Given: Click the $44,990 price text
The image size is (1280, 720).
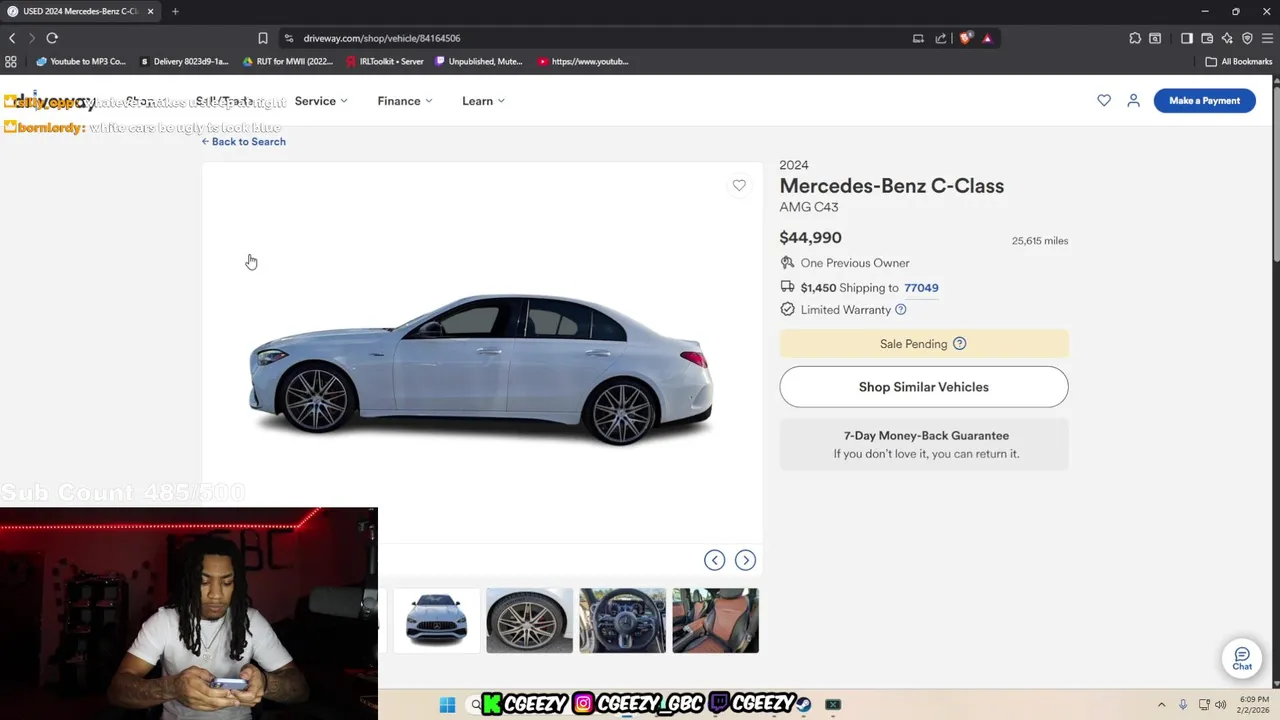Looking at the screenshot, I should click(x=810, y=238).
